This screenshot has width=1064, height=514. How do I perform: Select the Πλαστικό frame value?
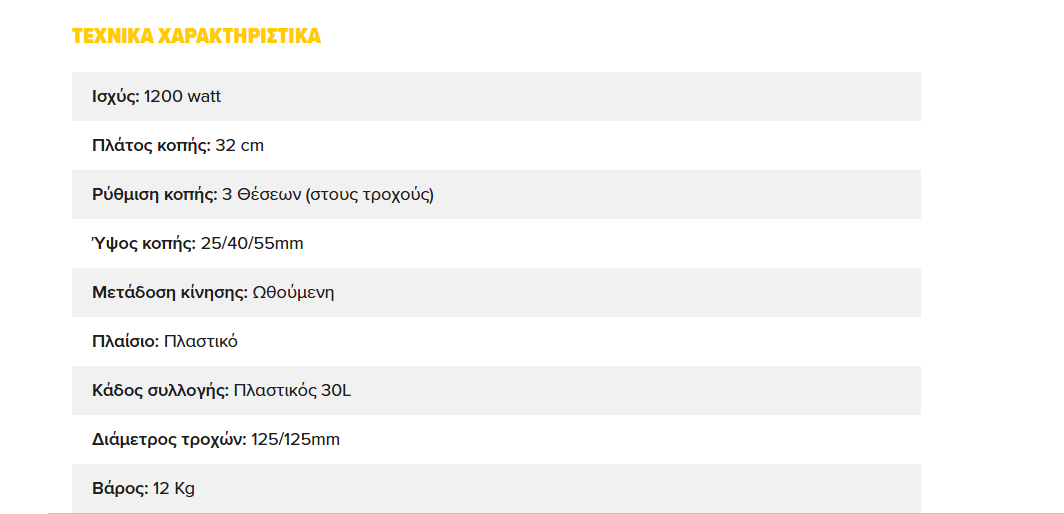pyautogui.click(x=201, y=342)
